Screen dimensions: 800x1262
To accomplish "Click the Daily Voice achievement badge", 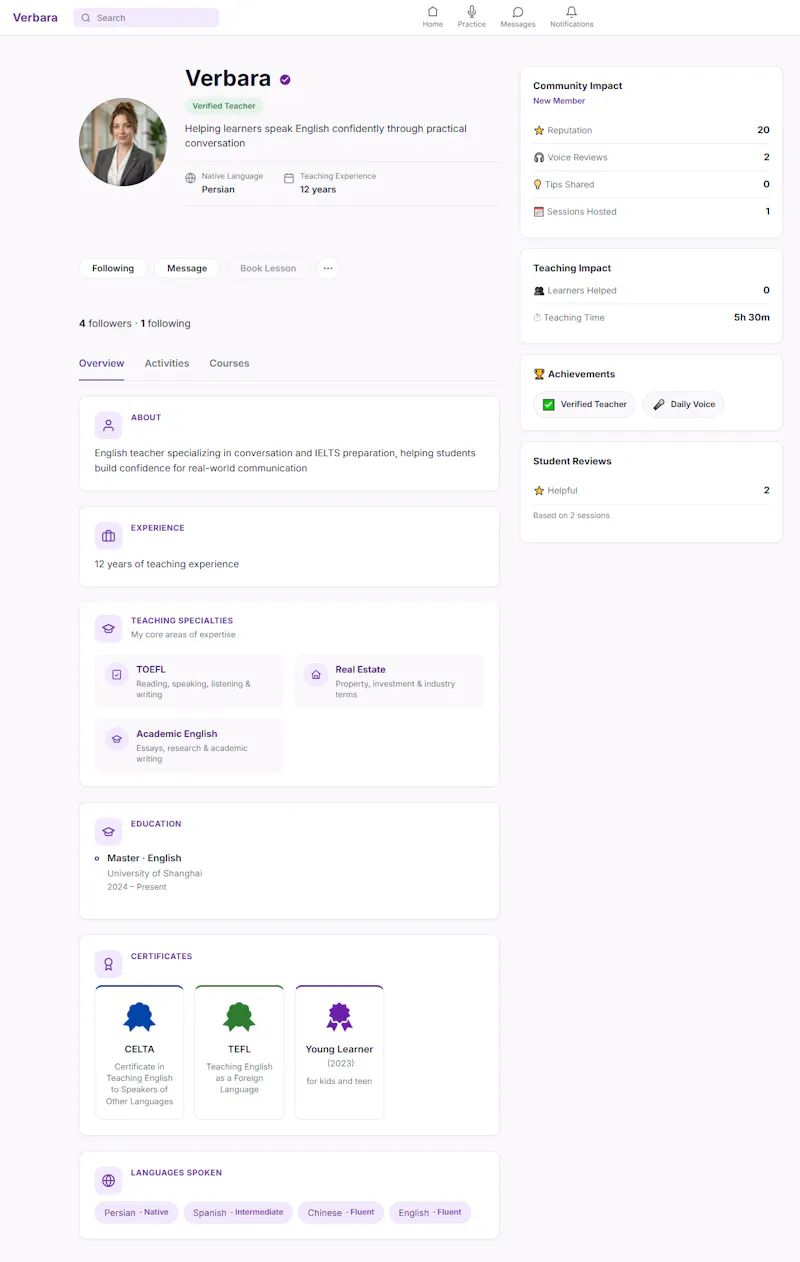I will click(x=683, y=404).
